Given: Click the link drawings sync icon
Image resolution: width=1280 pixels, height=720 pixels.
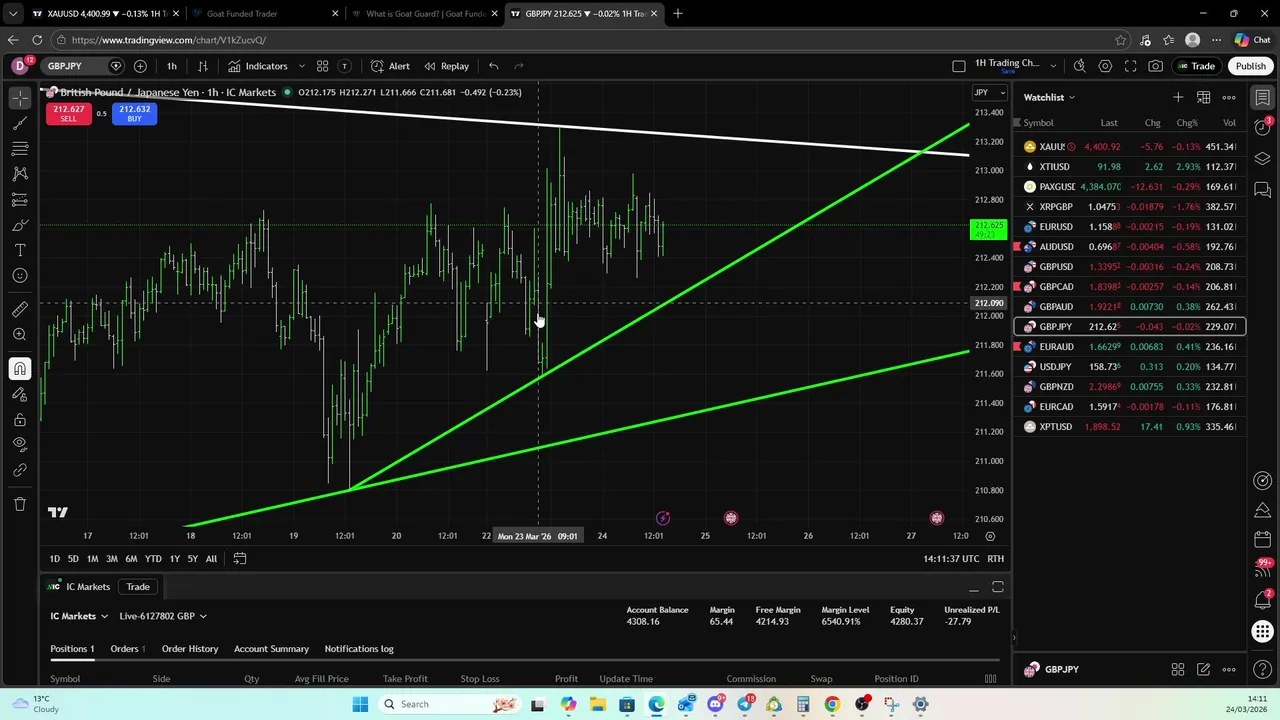Looking at the screenshot, I should 20,470.
